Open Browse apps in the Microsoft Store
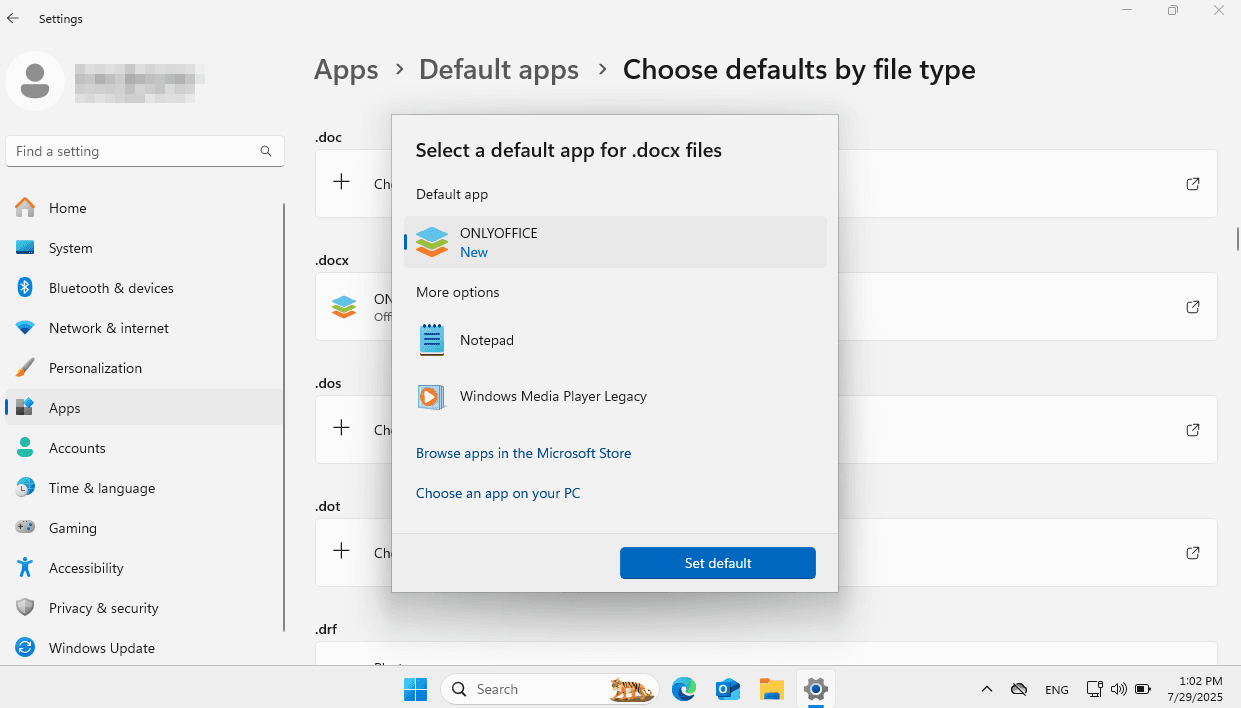 (x=523, y=453)
